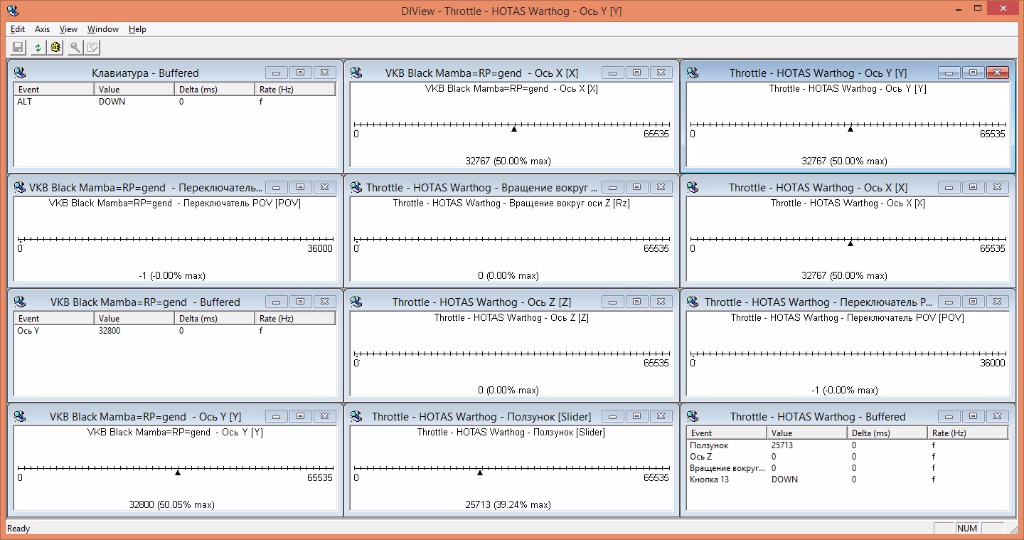Click the Клавиатура - Buffered title bar
The width and height of the screenshot is (1024, 540).
click(145, 72)
